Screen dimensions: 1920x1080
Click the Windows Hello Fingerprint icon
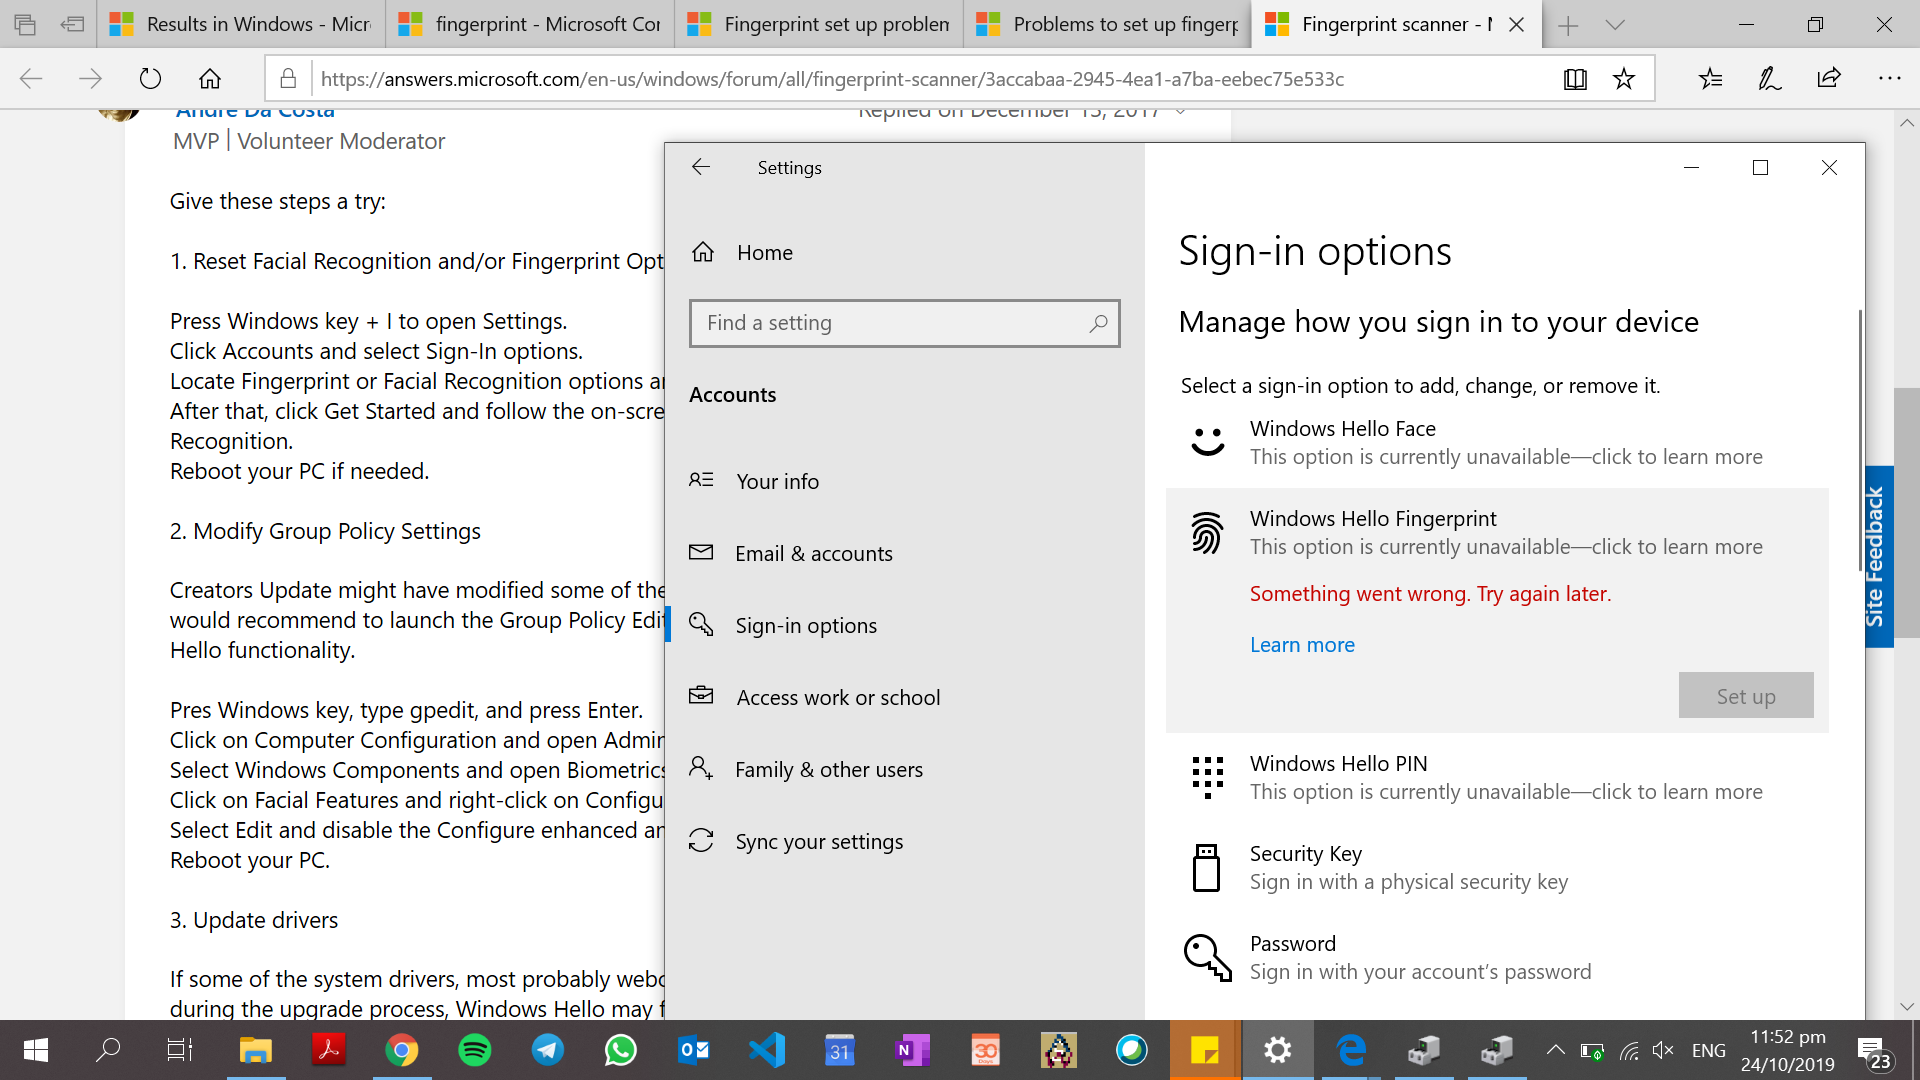[x=1207, y=532]
